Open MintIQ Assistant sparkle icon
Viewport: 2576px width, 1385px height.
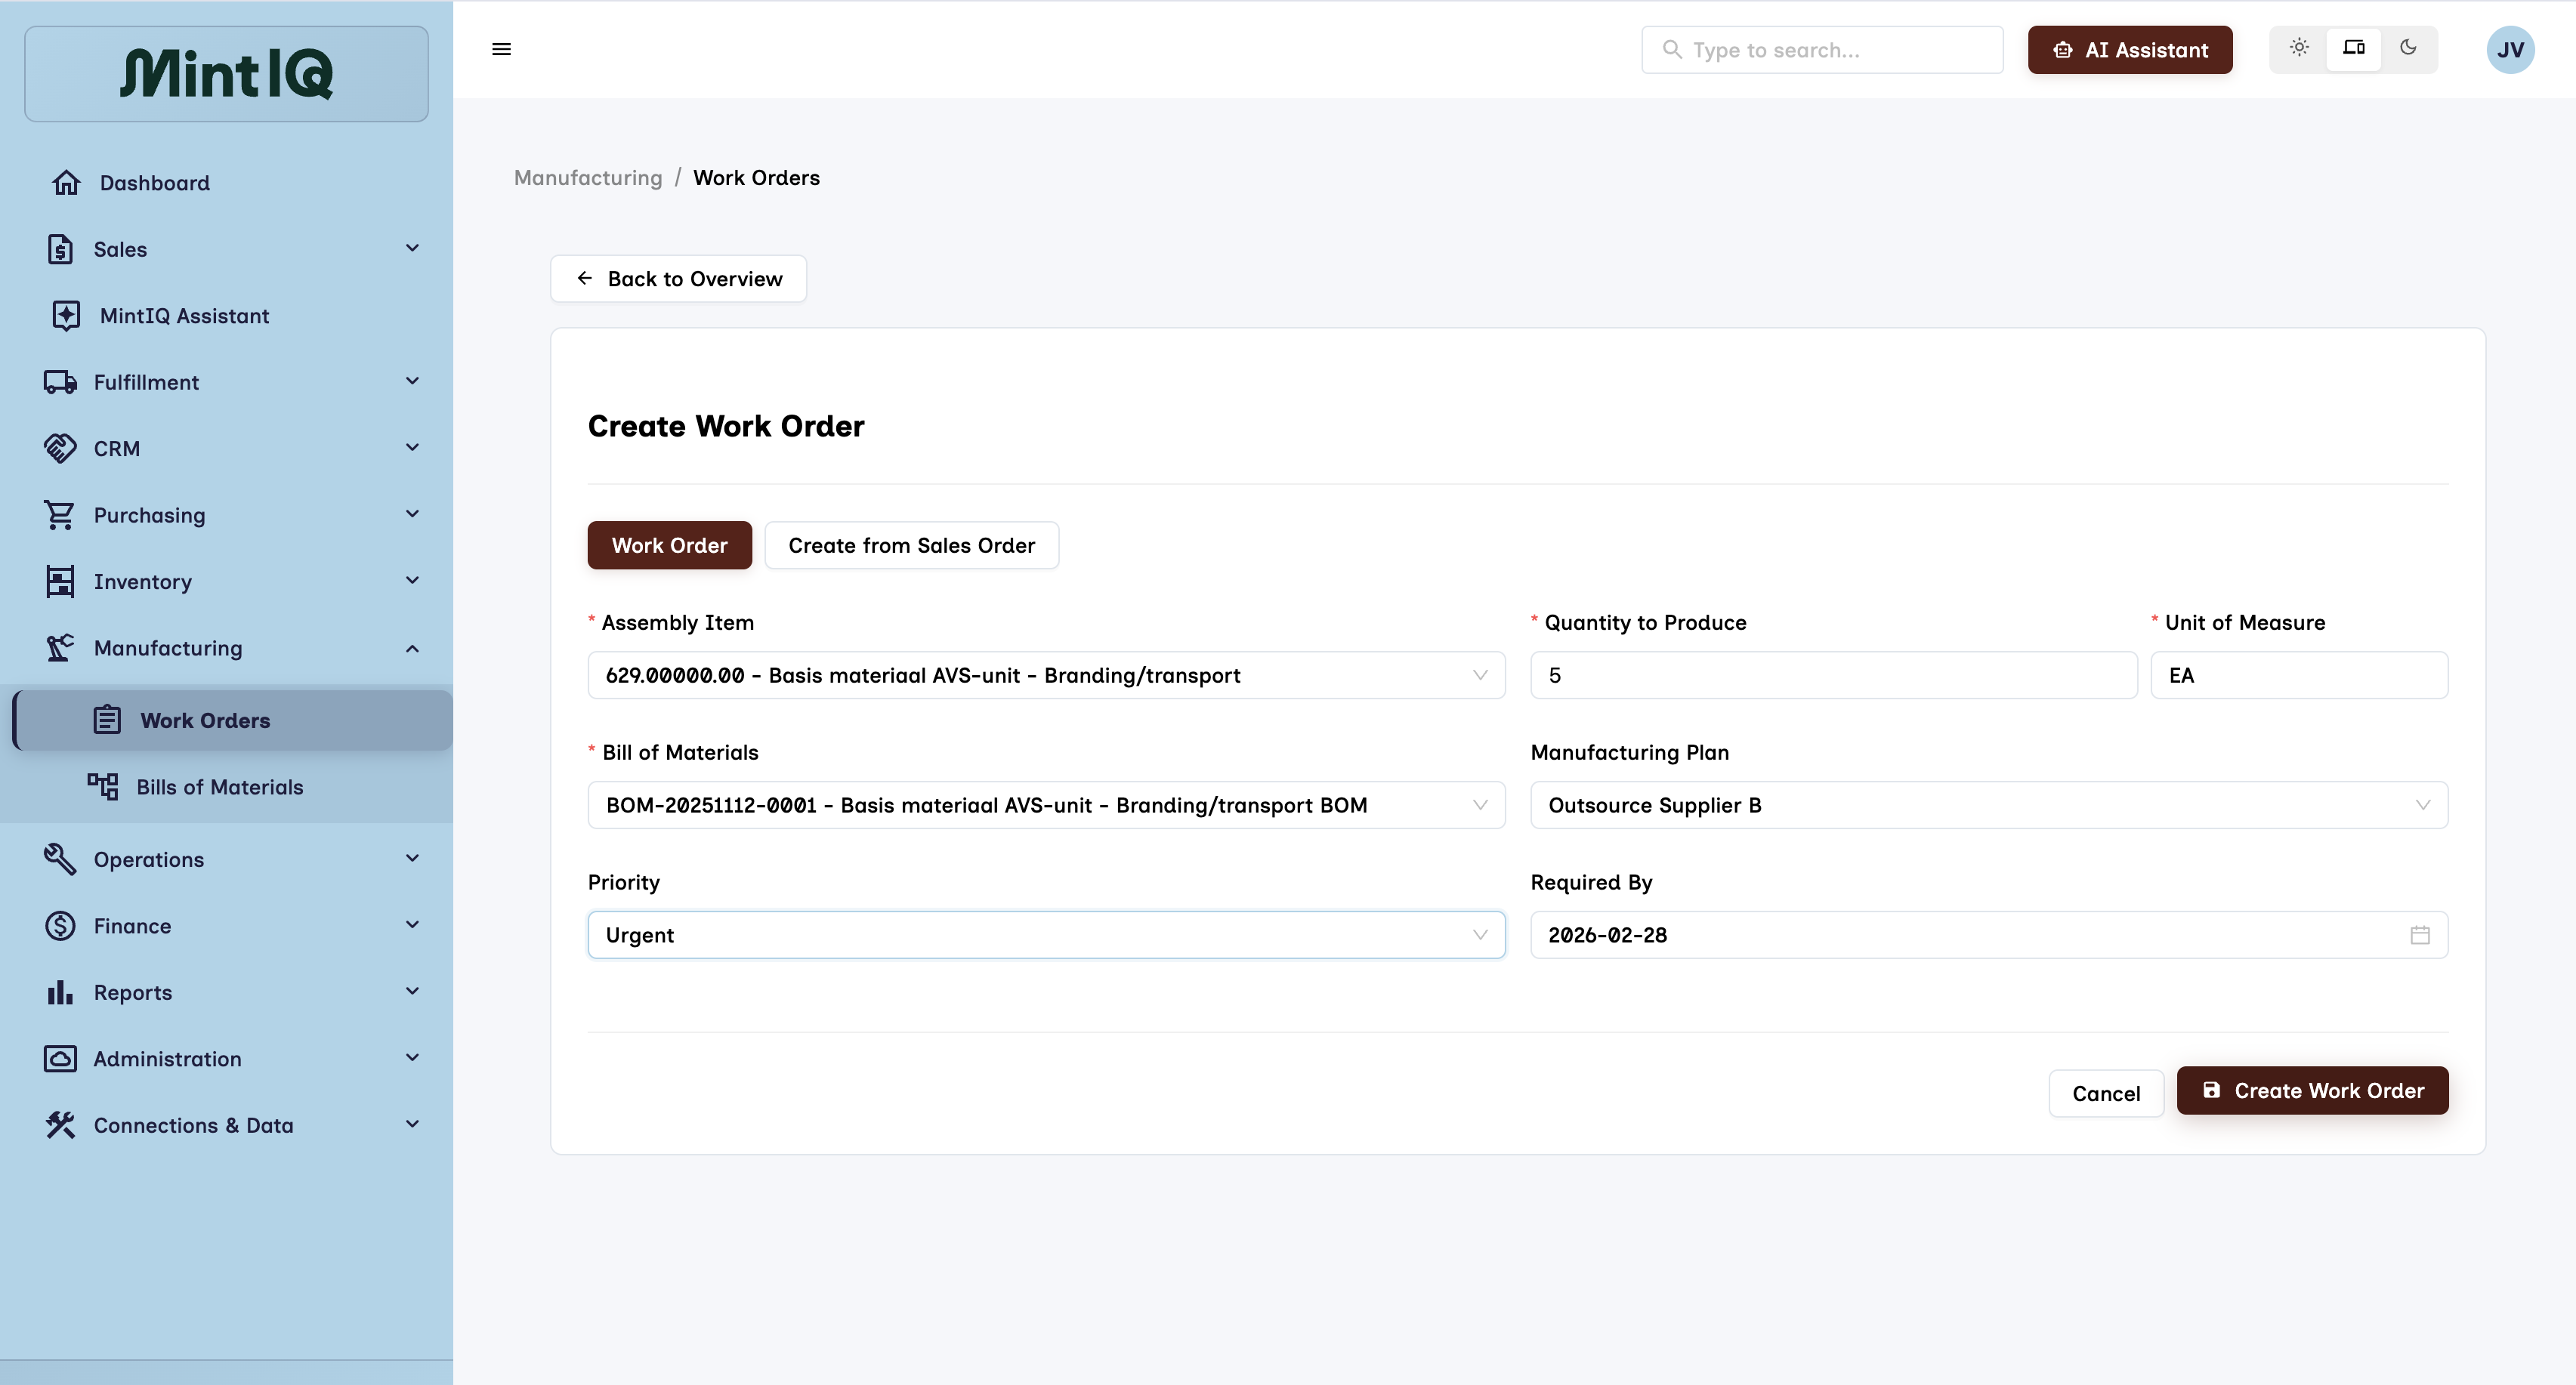[66, 316]
